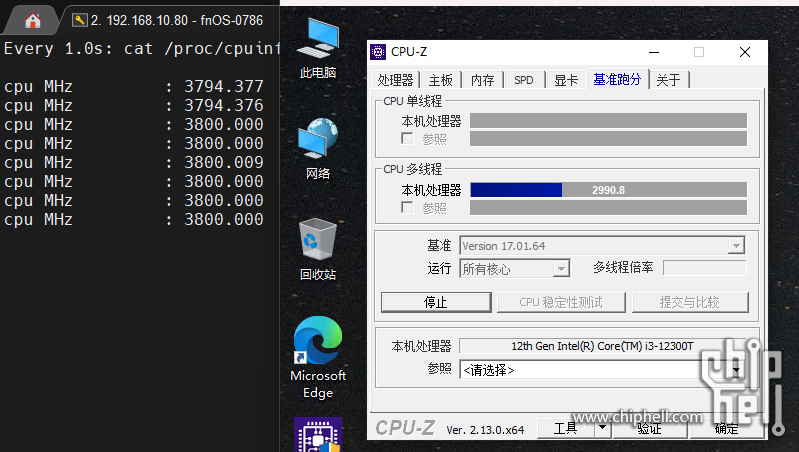Switch to the 处理器 tab

click(395, 80)
